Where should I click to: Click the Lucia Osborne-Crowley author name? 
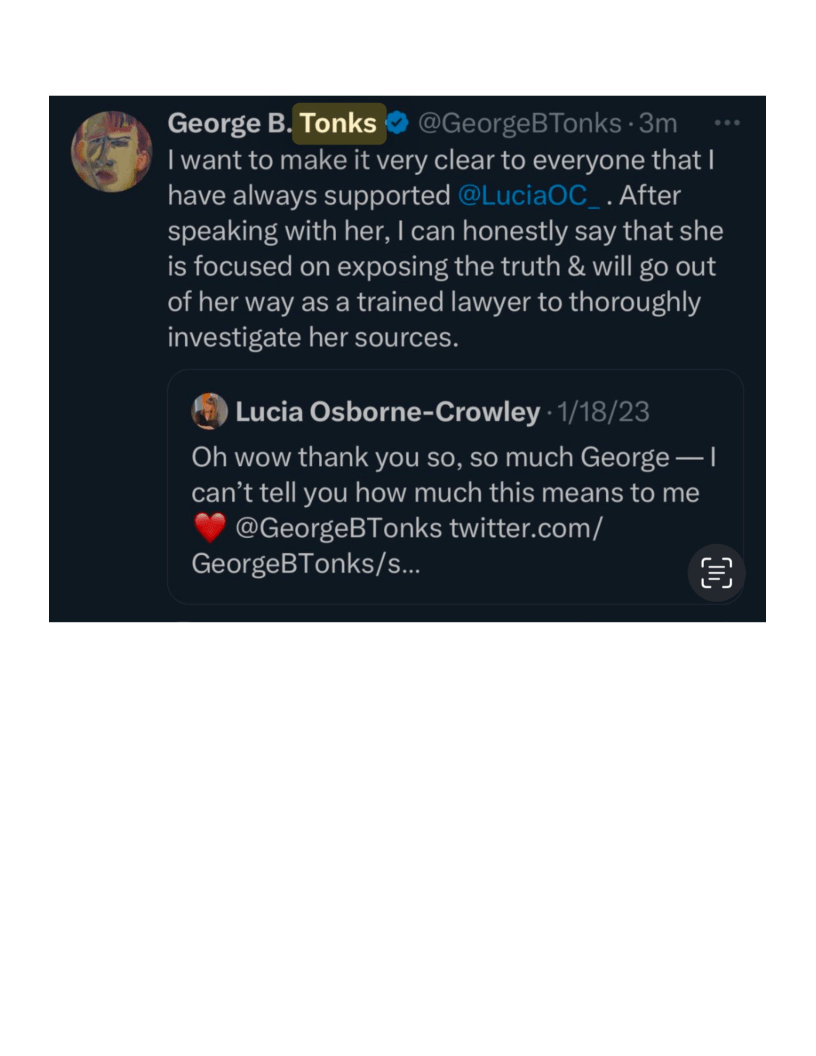coord(388,411)
